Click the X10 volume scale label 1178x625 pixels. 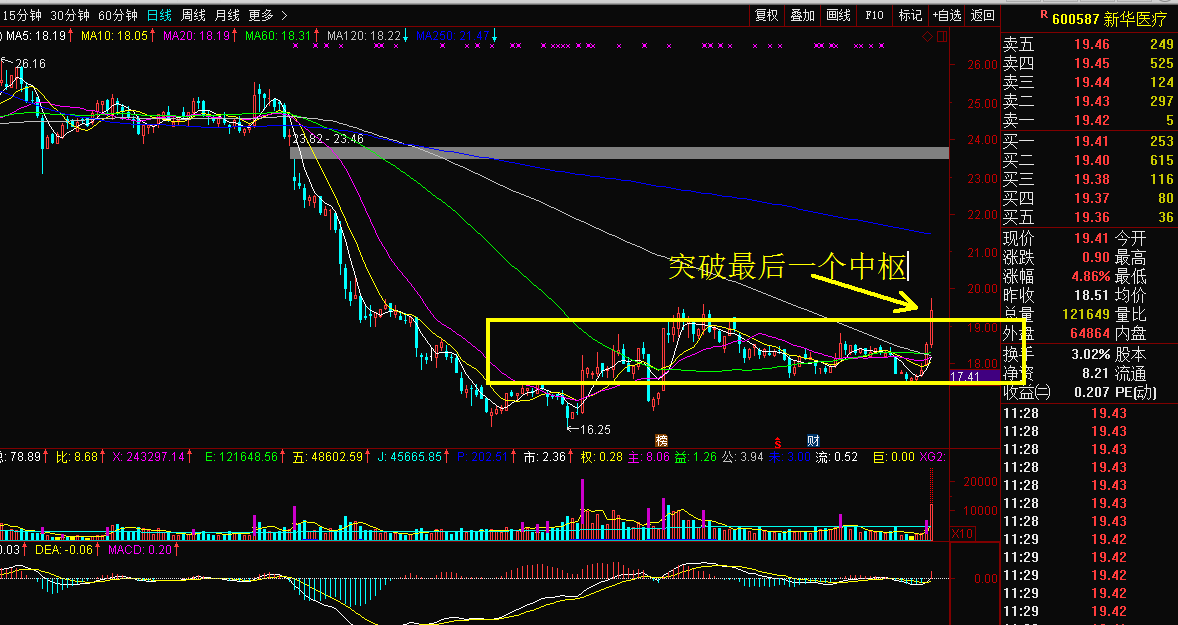click(961, 534)
